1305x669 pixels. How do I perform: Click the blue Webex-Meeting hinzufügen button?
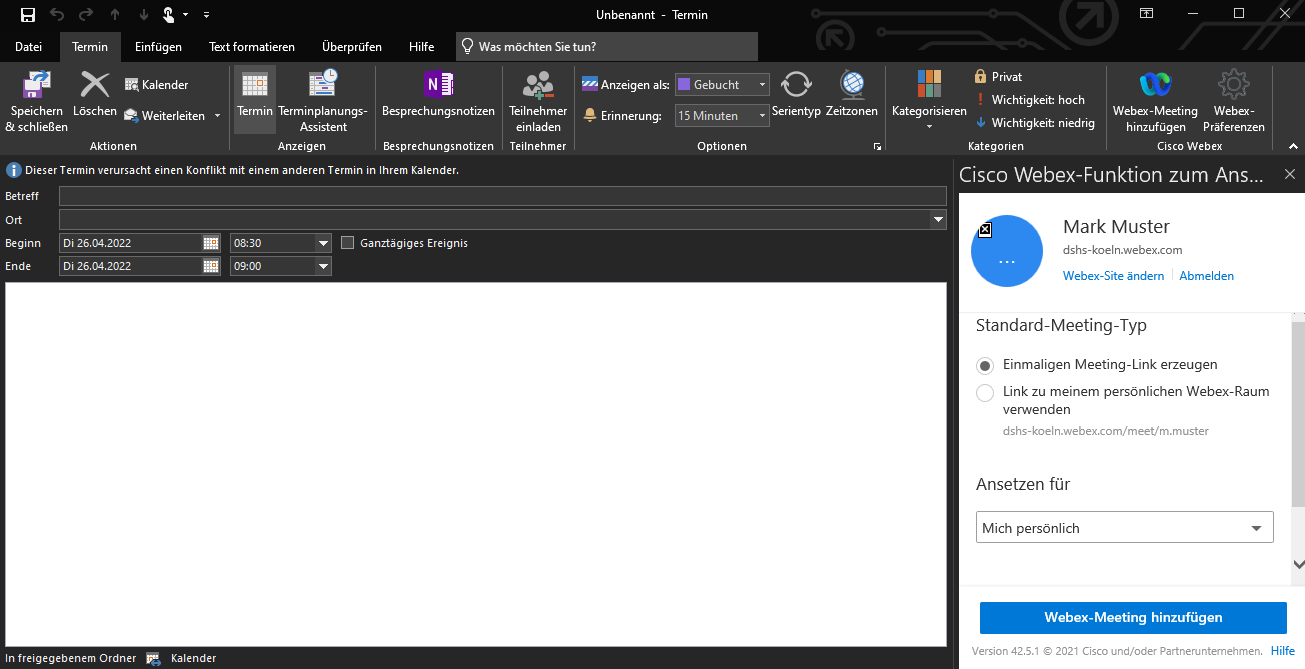[x=1133, y=618]
